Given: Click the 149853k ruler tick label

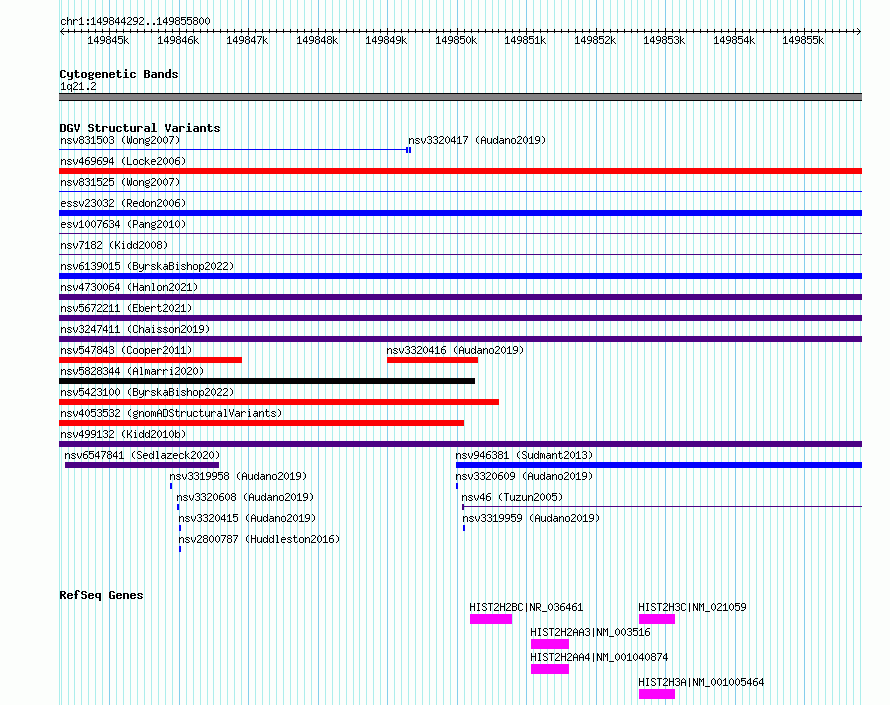Looking at the screenshot, I should coord(664,40).
